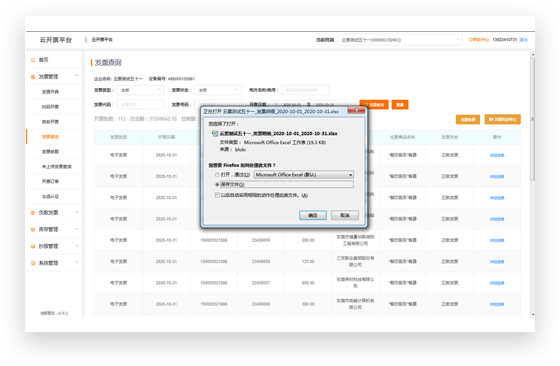Open the 自助开票 submenu item

tap(50, 122)
